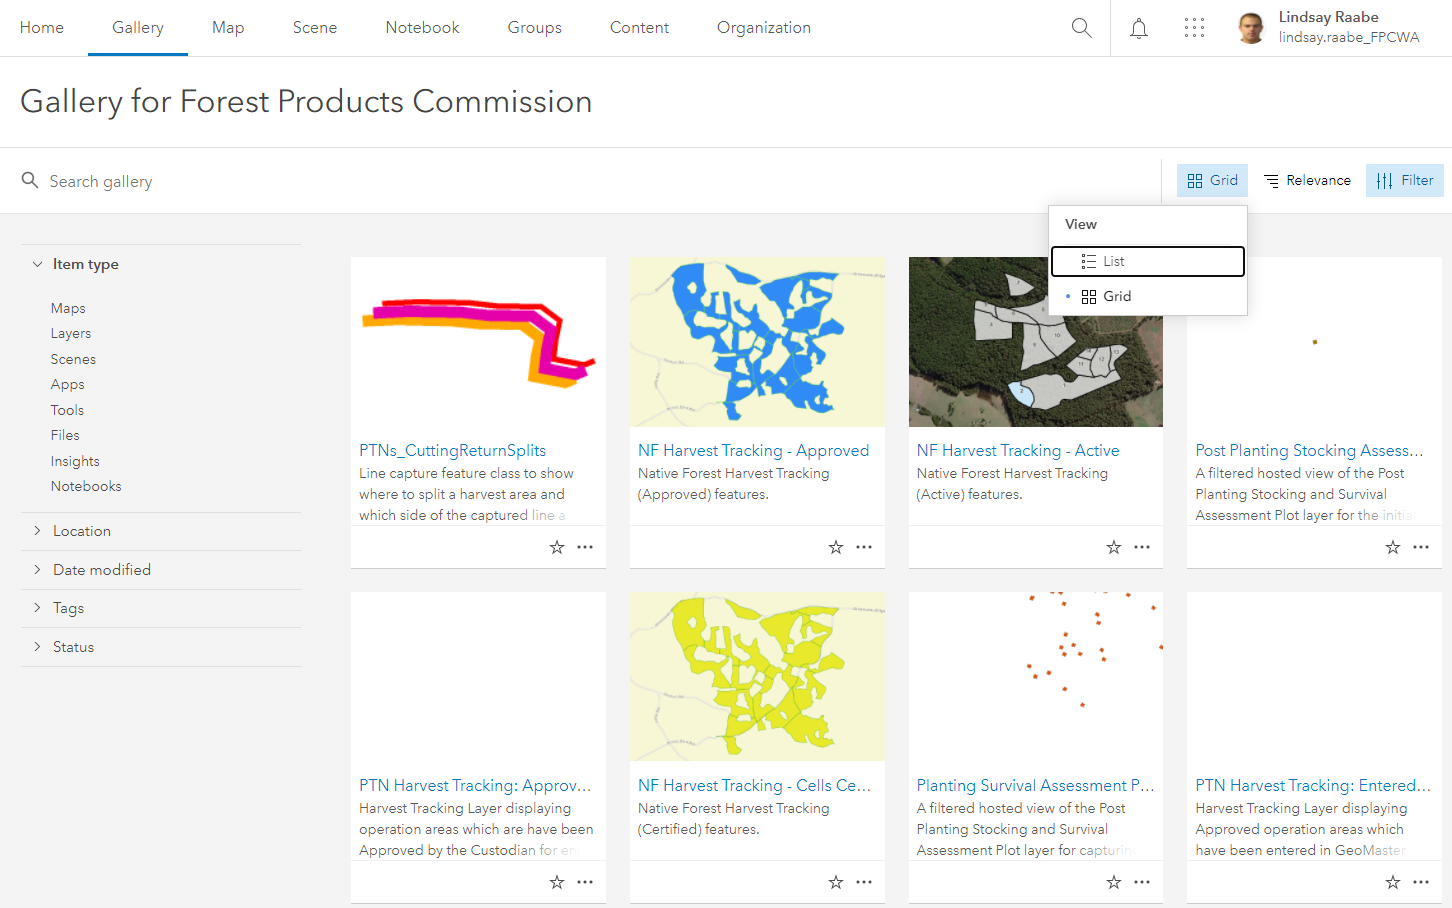The height and width of the screenshot is (908, 1452).
Task: Open the app launcher grid icon
Action: [1194, 28]
